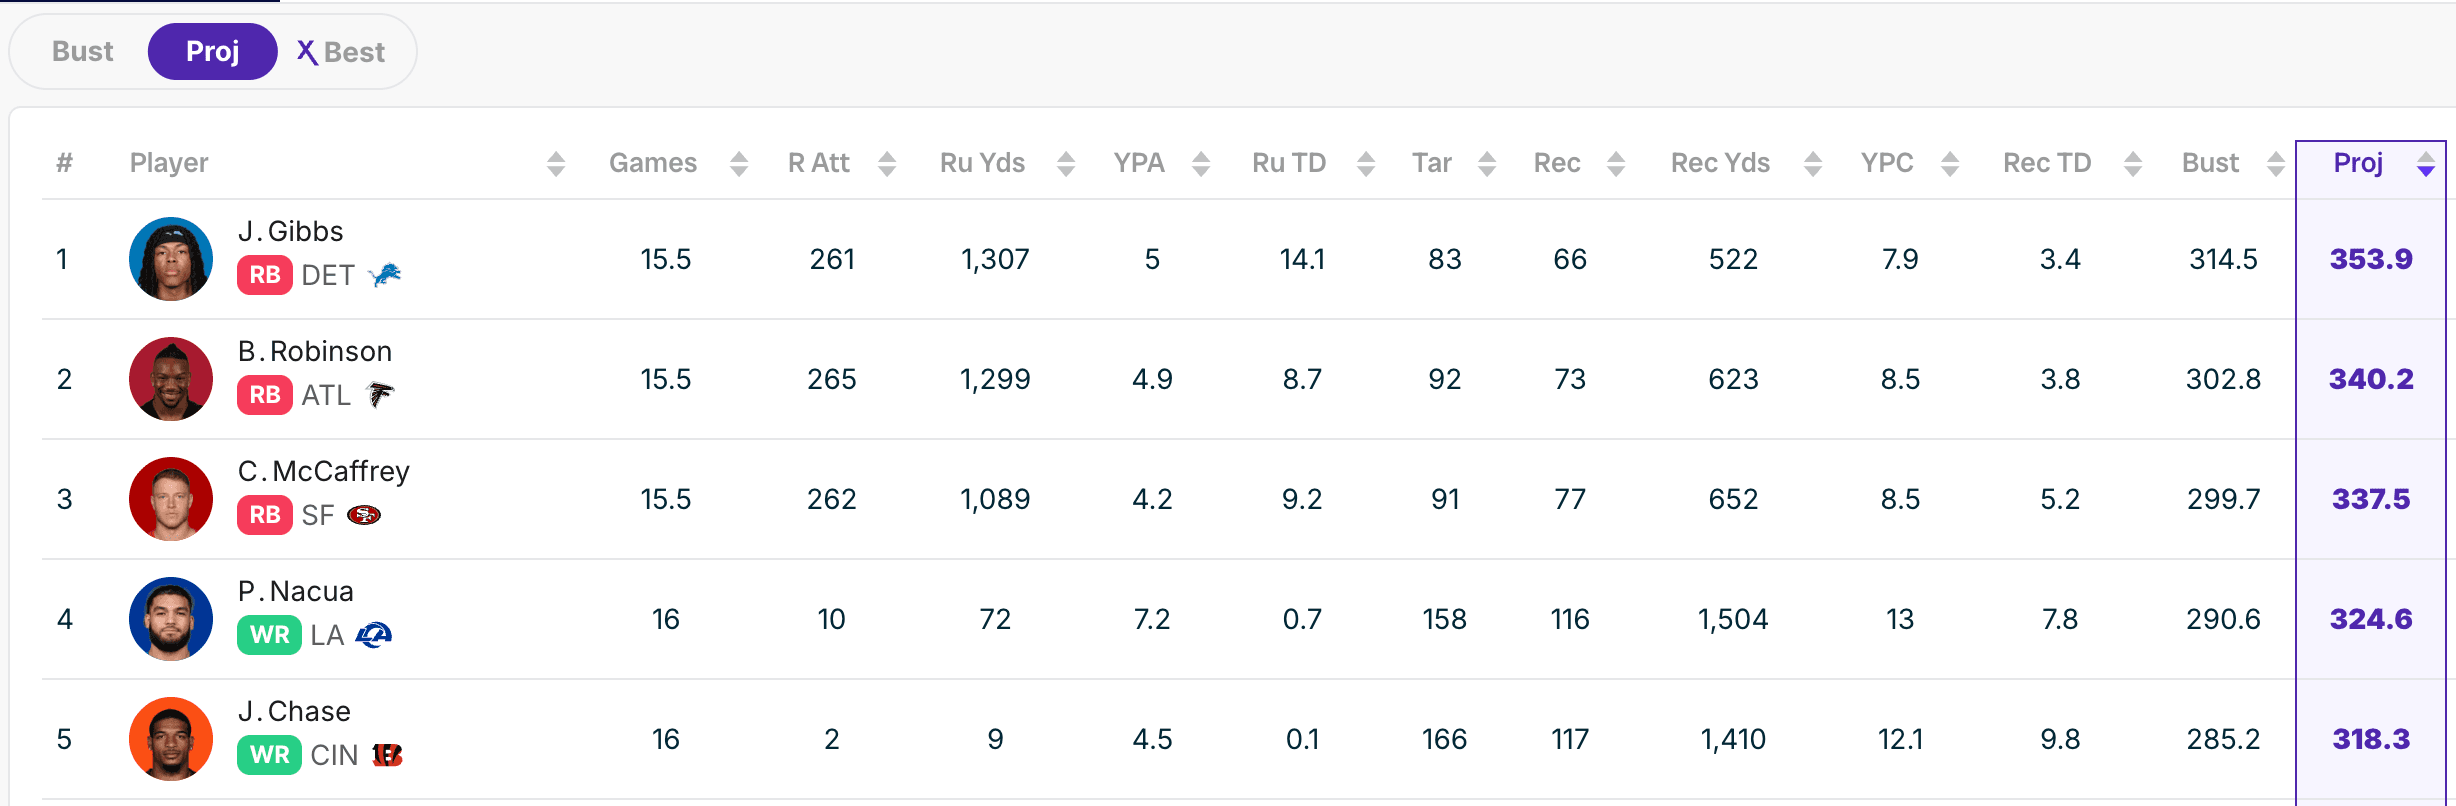Screen dimensions: 2456x806
Task: Sort table by Ru Yds arrows
Action: point(1066,164)
